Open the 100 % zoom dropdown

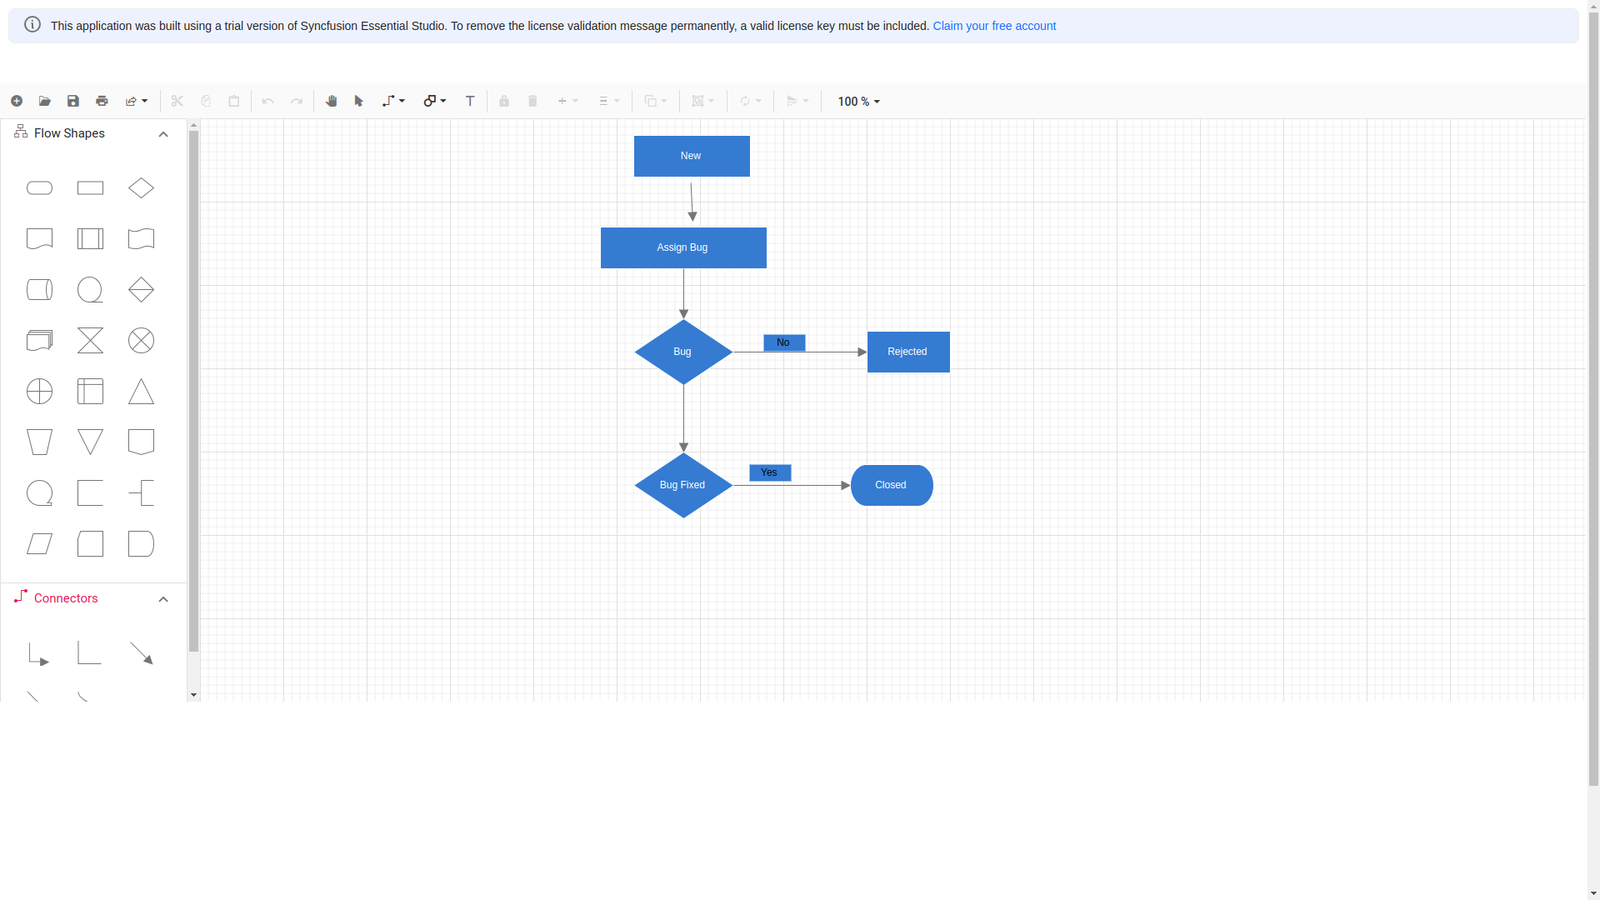[x=859, y=101]
